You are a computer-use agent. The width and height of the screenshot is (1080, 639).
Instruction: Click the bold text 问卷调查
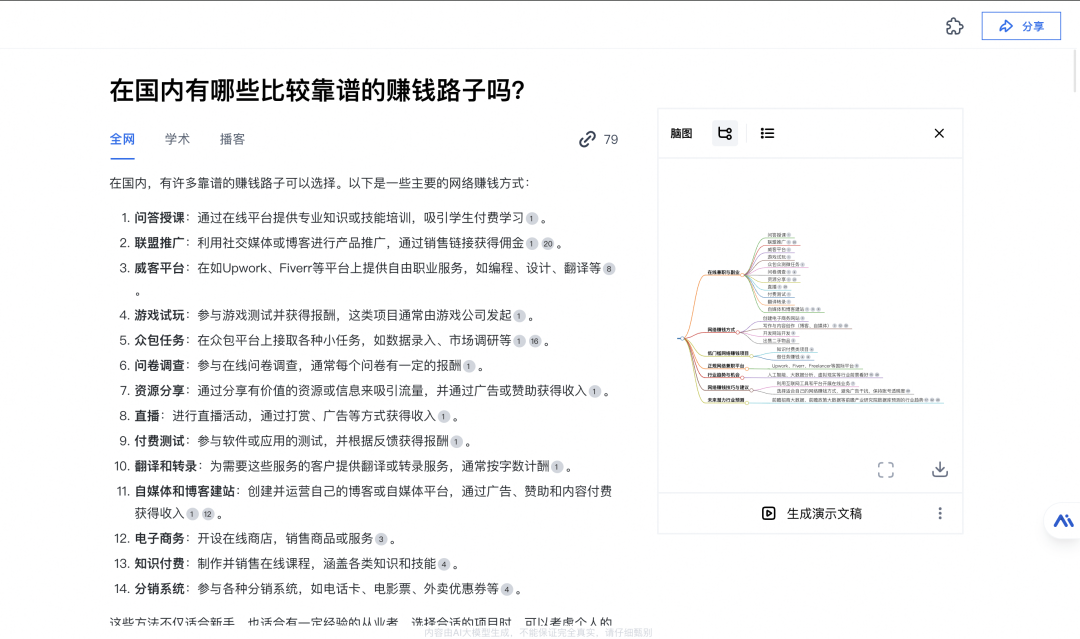coord(159,366)
